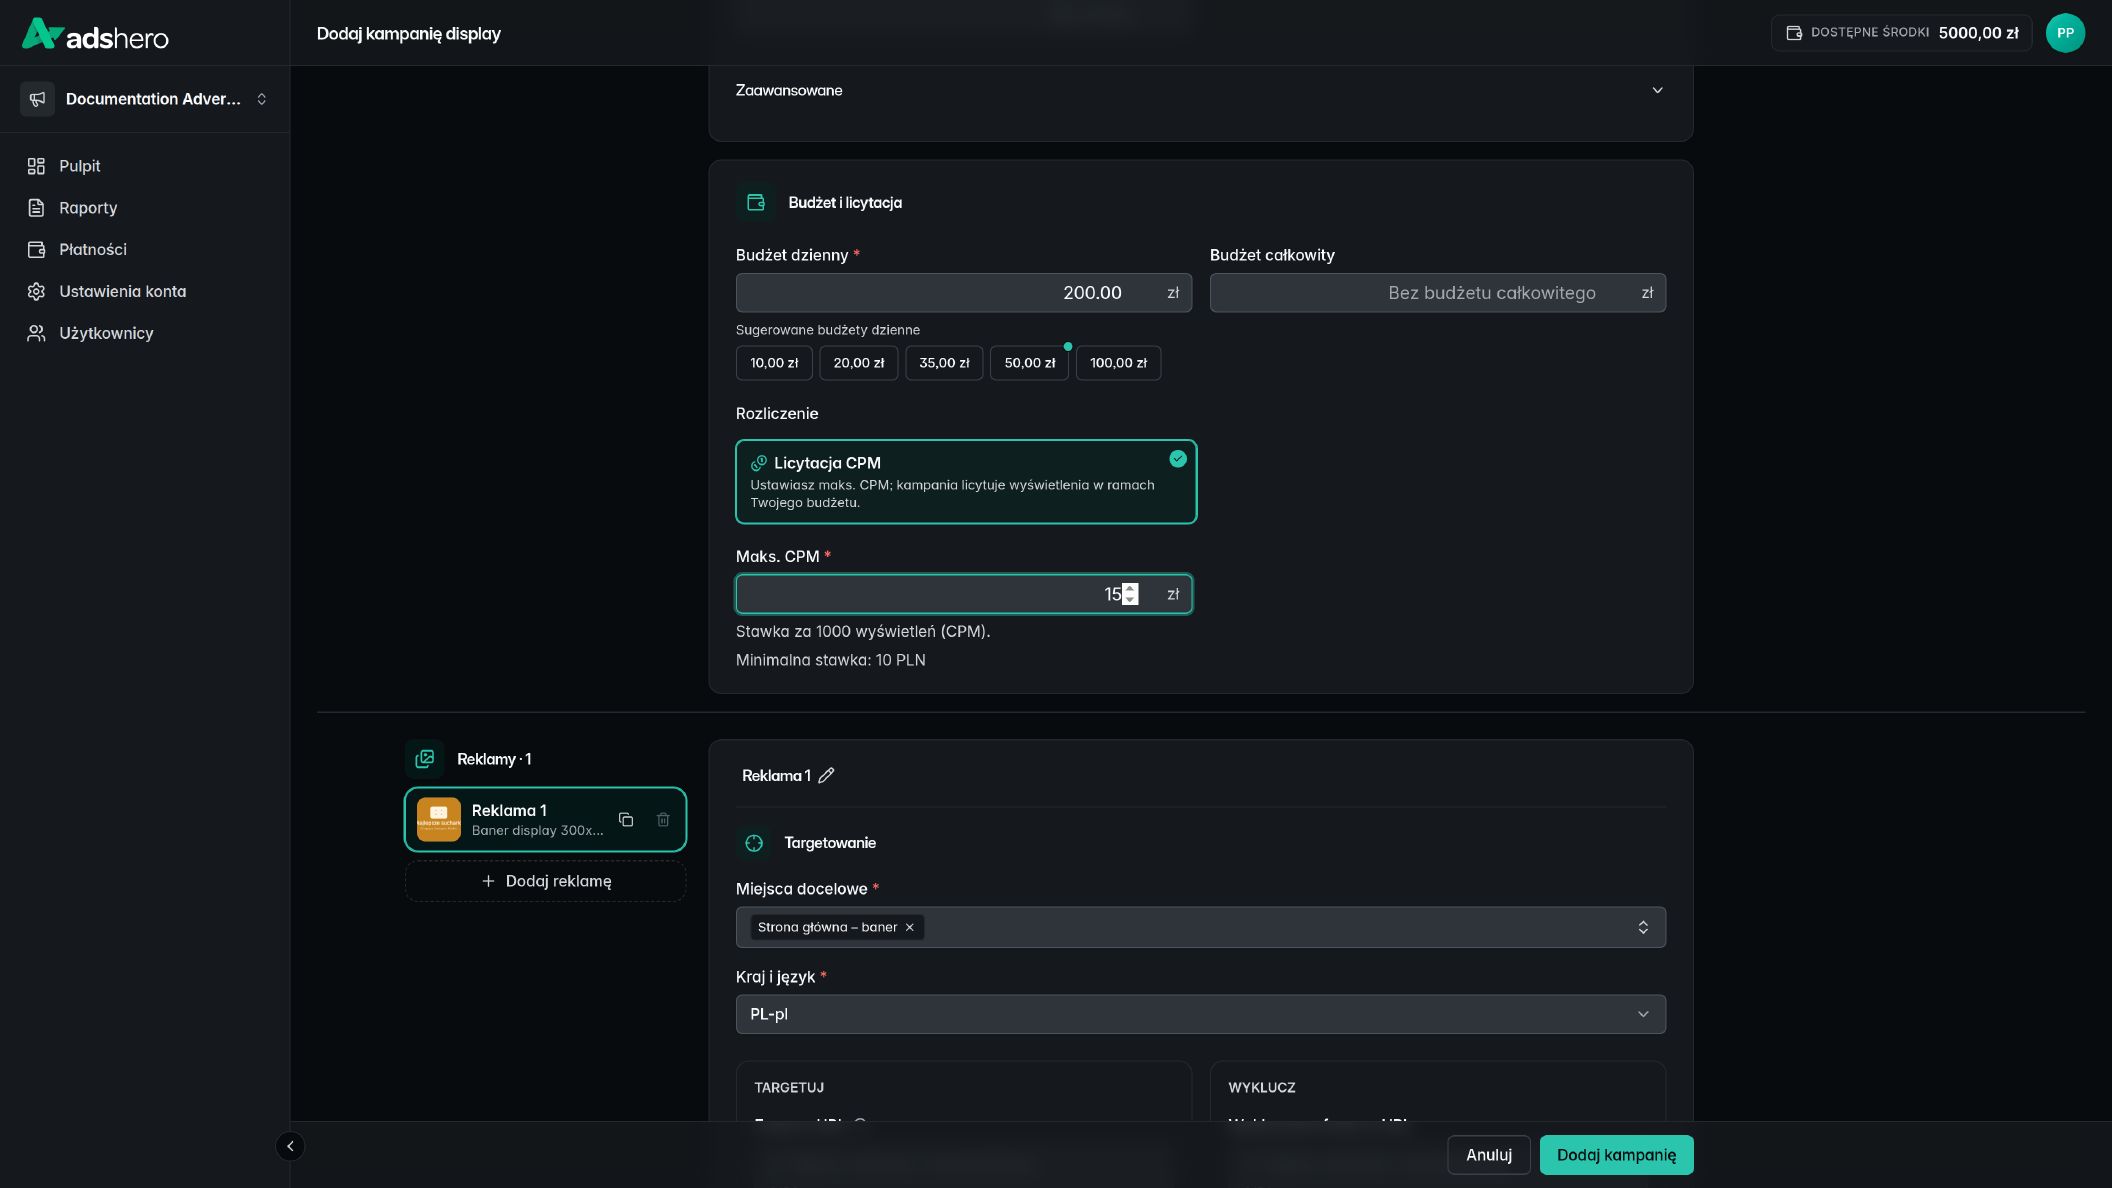Open Documentation Adver... account switcher

tap(145, 99)
